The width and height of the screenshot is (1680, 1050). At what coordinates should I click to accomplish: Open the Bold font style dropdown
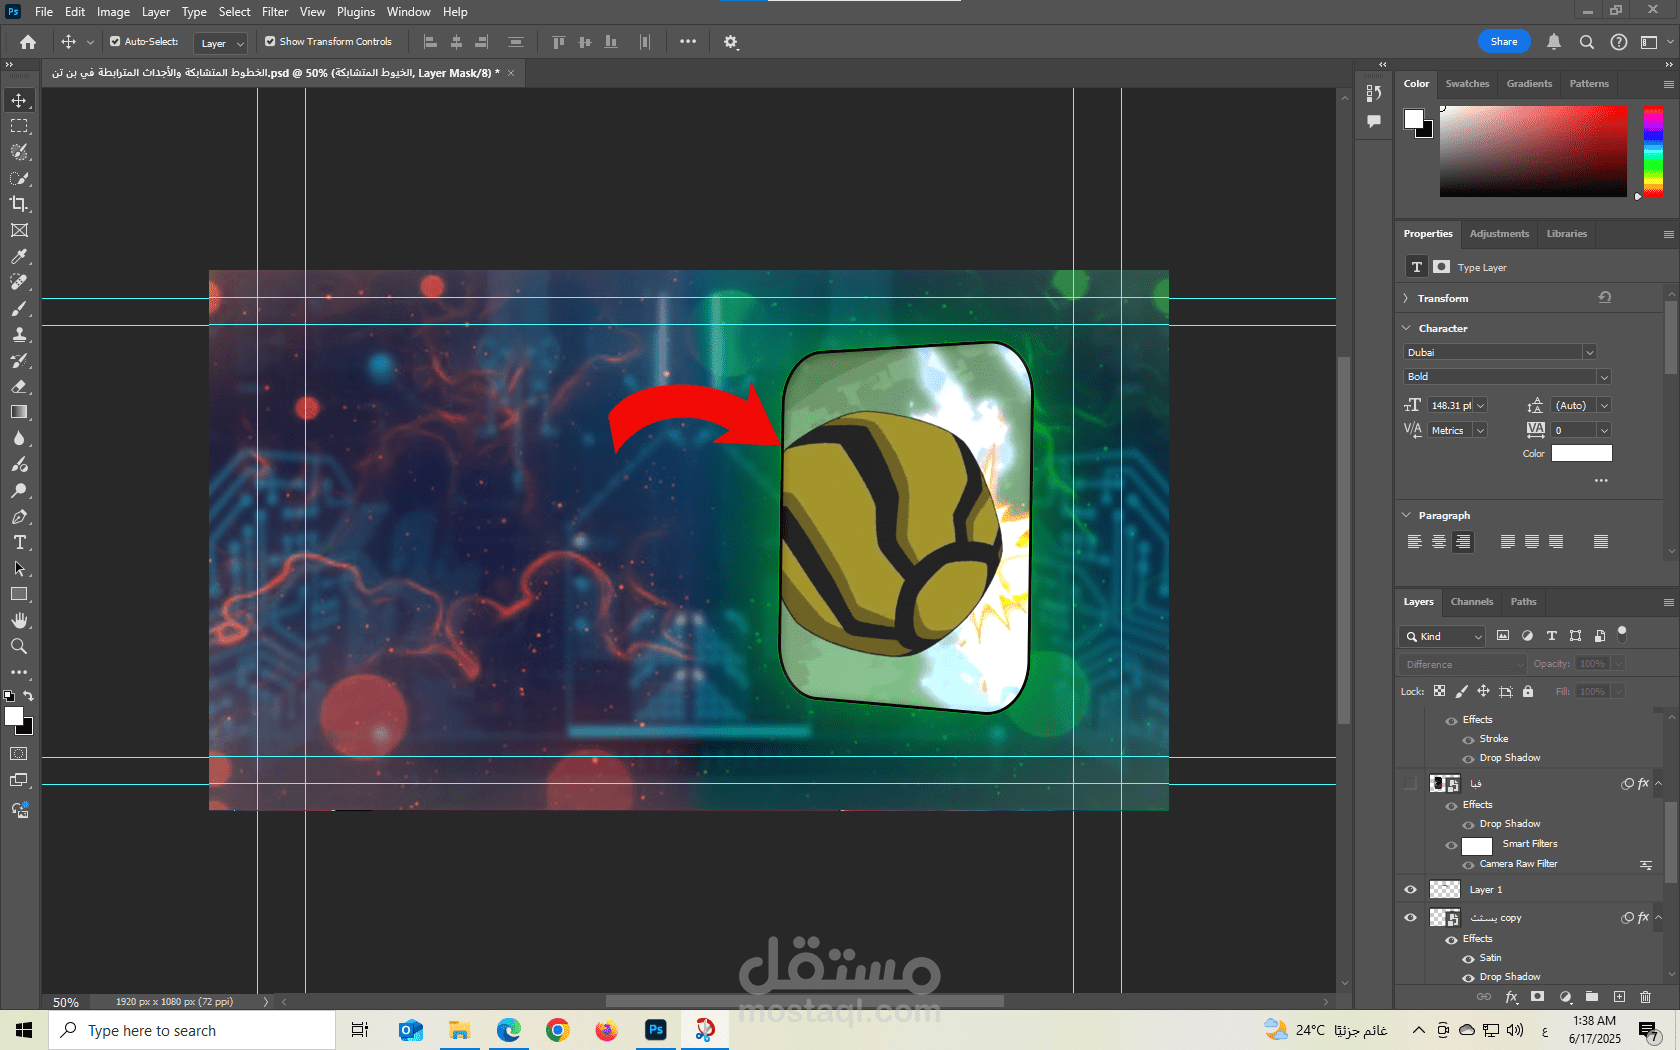pos(1604,377)
